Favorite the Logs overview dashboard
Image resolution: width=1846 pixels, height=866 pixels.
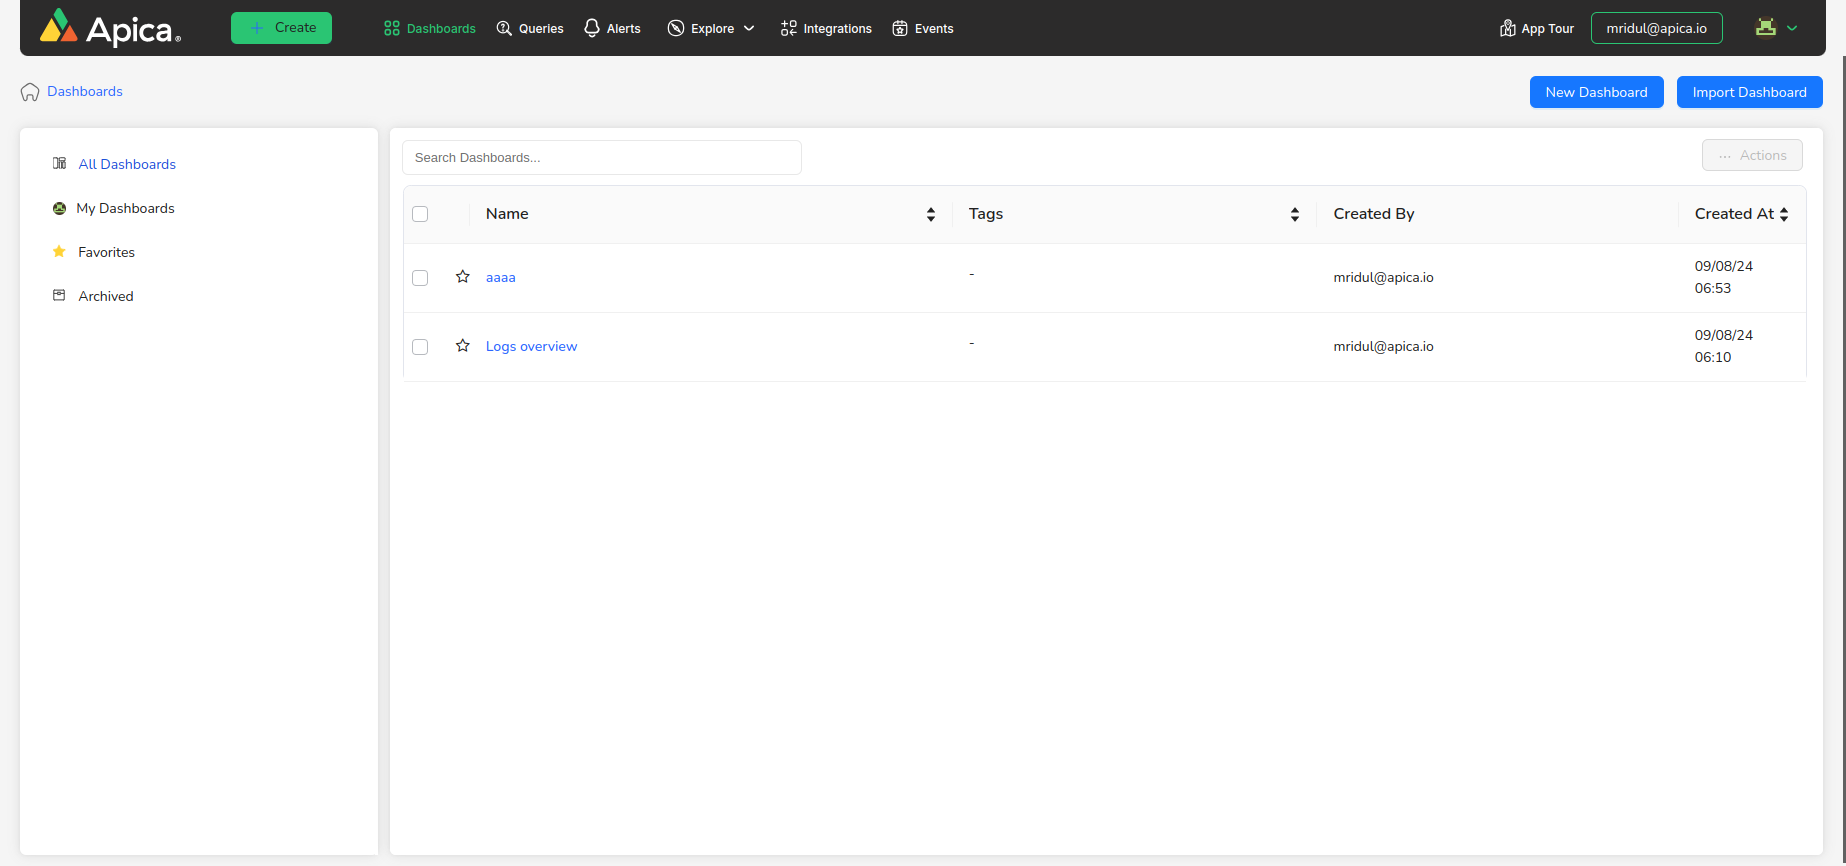click(463, 346)
